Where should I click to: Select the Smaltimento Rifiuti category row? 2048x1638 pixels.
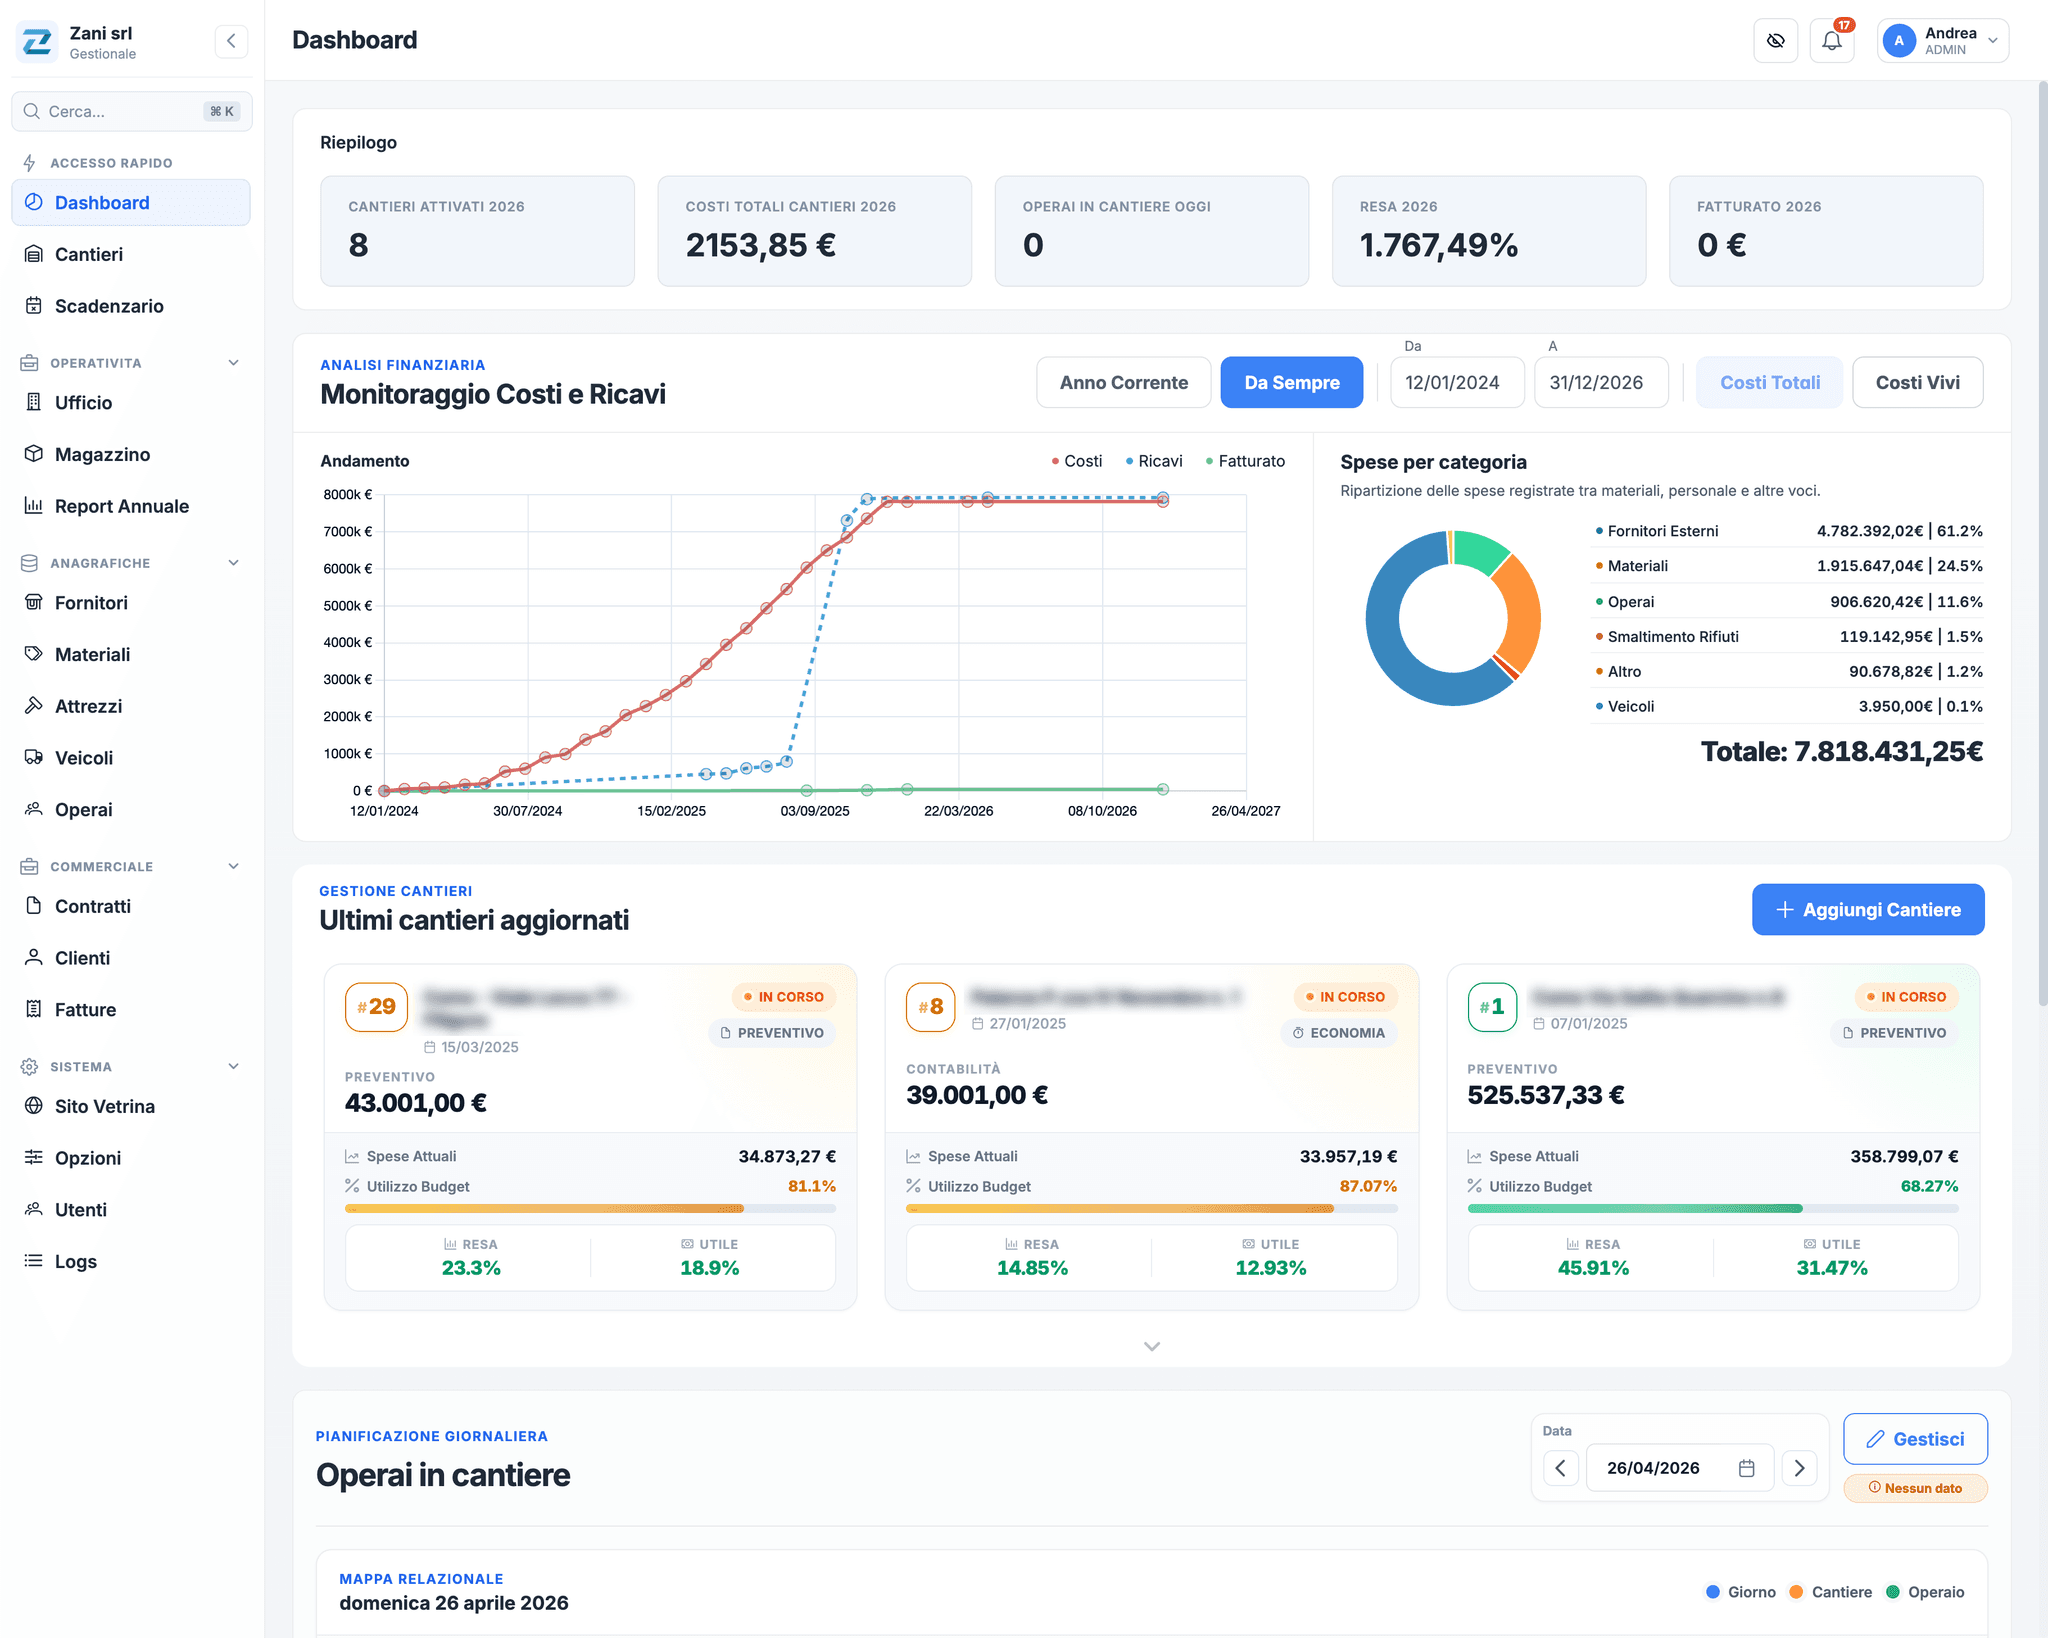(x=1787, y=636)
